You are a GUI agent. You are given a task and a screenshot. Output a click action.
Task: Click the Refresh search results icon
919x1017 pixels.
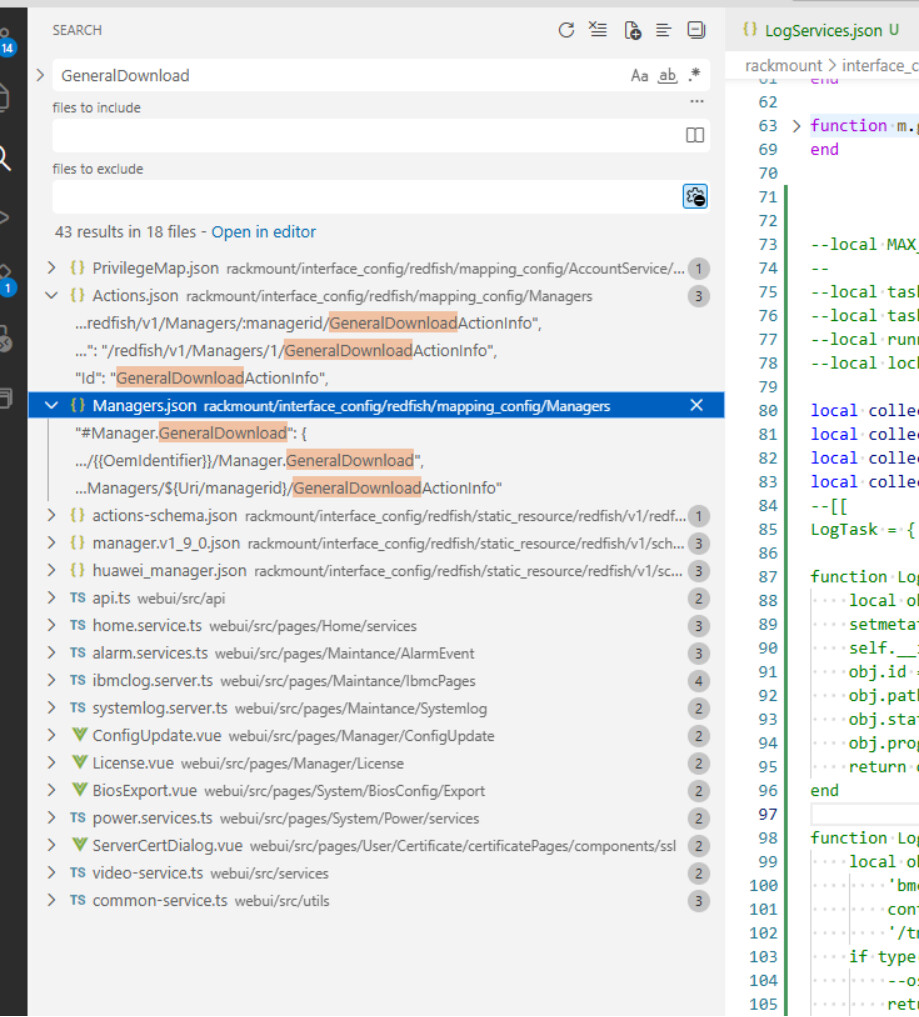(x=566, y=30)
